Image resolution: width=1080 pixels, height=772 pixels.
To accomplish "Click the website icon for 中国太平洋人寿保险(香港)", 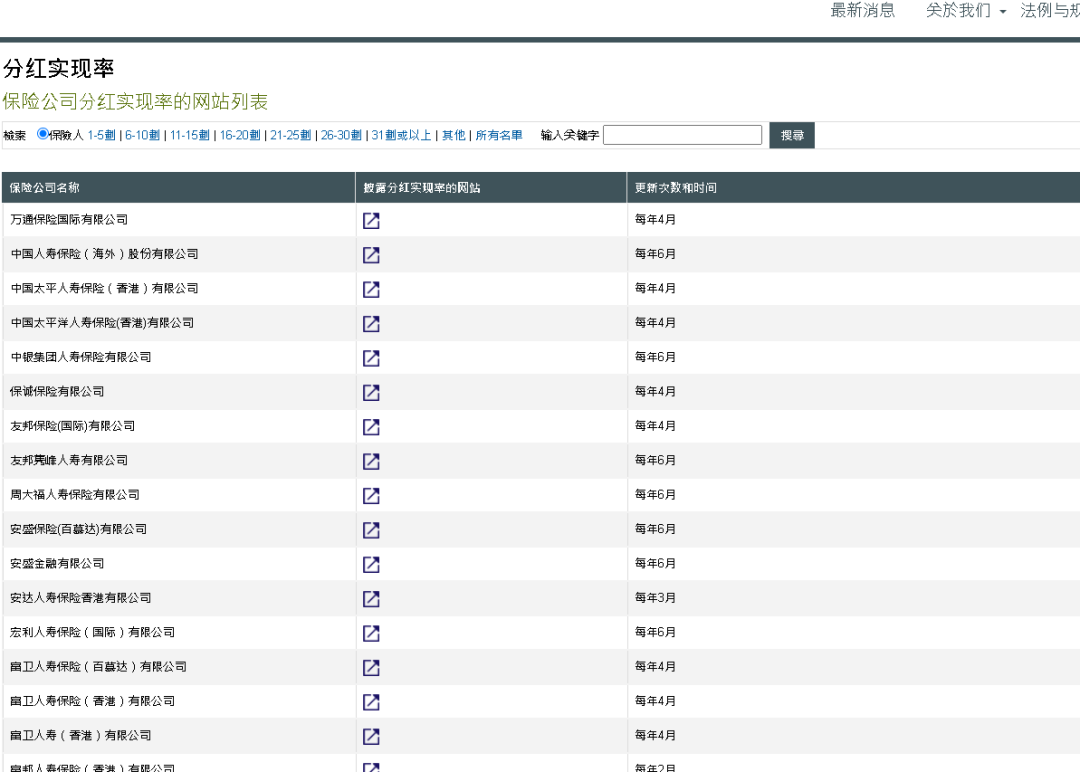I will [x=371, y=324].
